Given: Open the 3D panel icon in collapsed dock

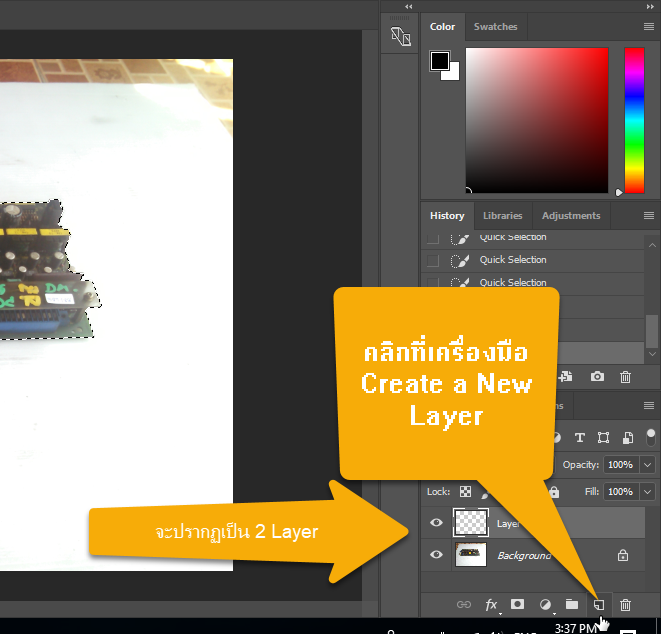Looking at the screenshot, I should pyautogui.click(x=400, y=36).
